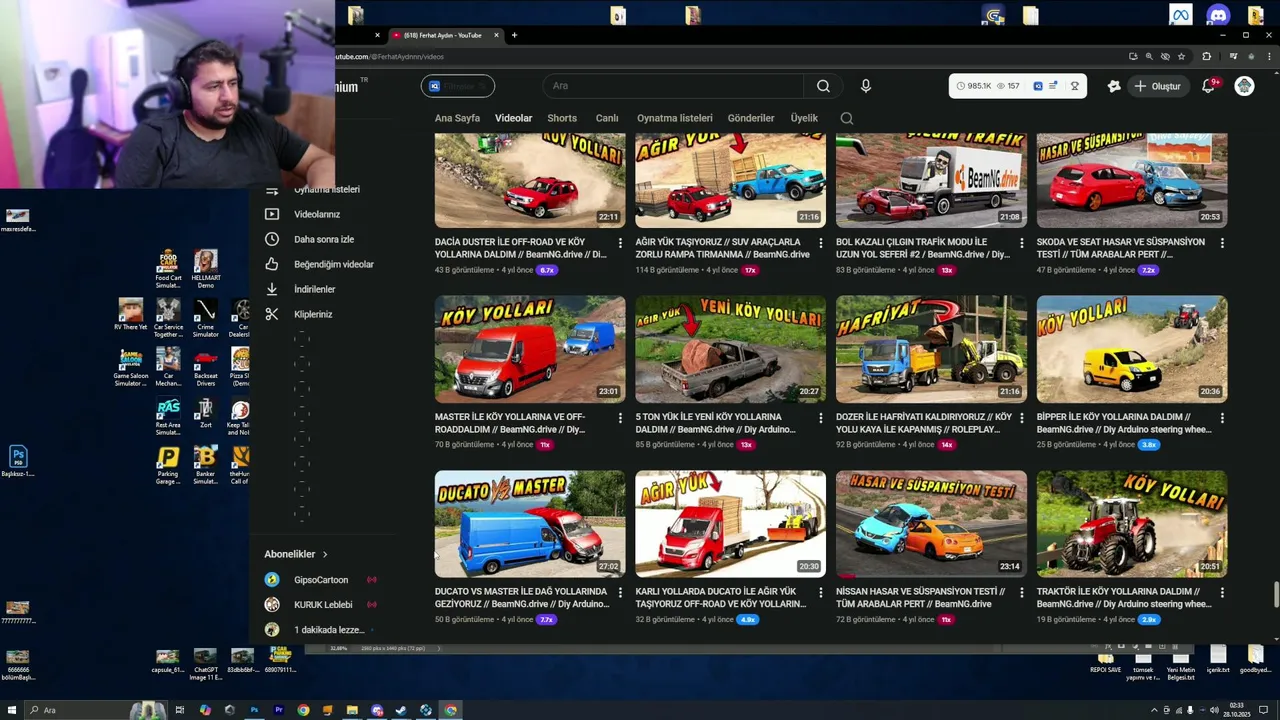Open Klipleriniz scissors entry
This screenshot has height=720, width=1280.
312,314
